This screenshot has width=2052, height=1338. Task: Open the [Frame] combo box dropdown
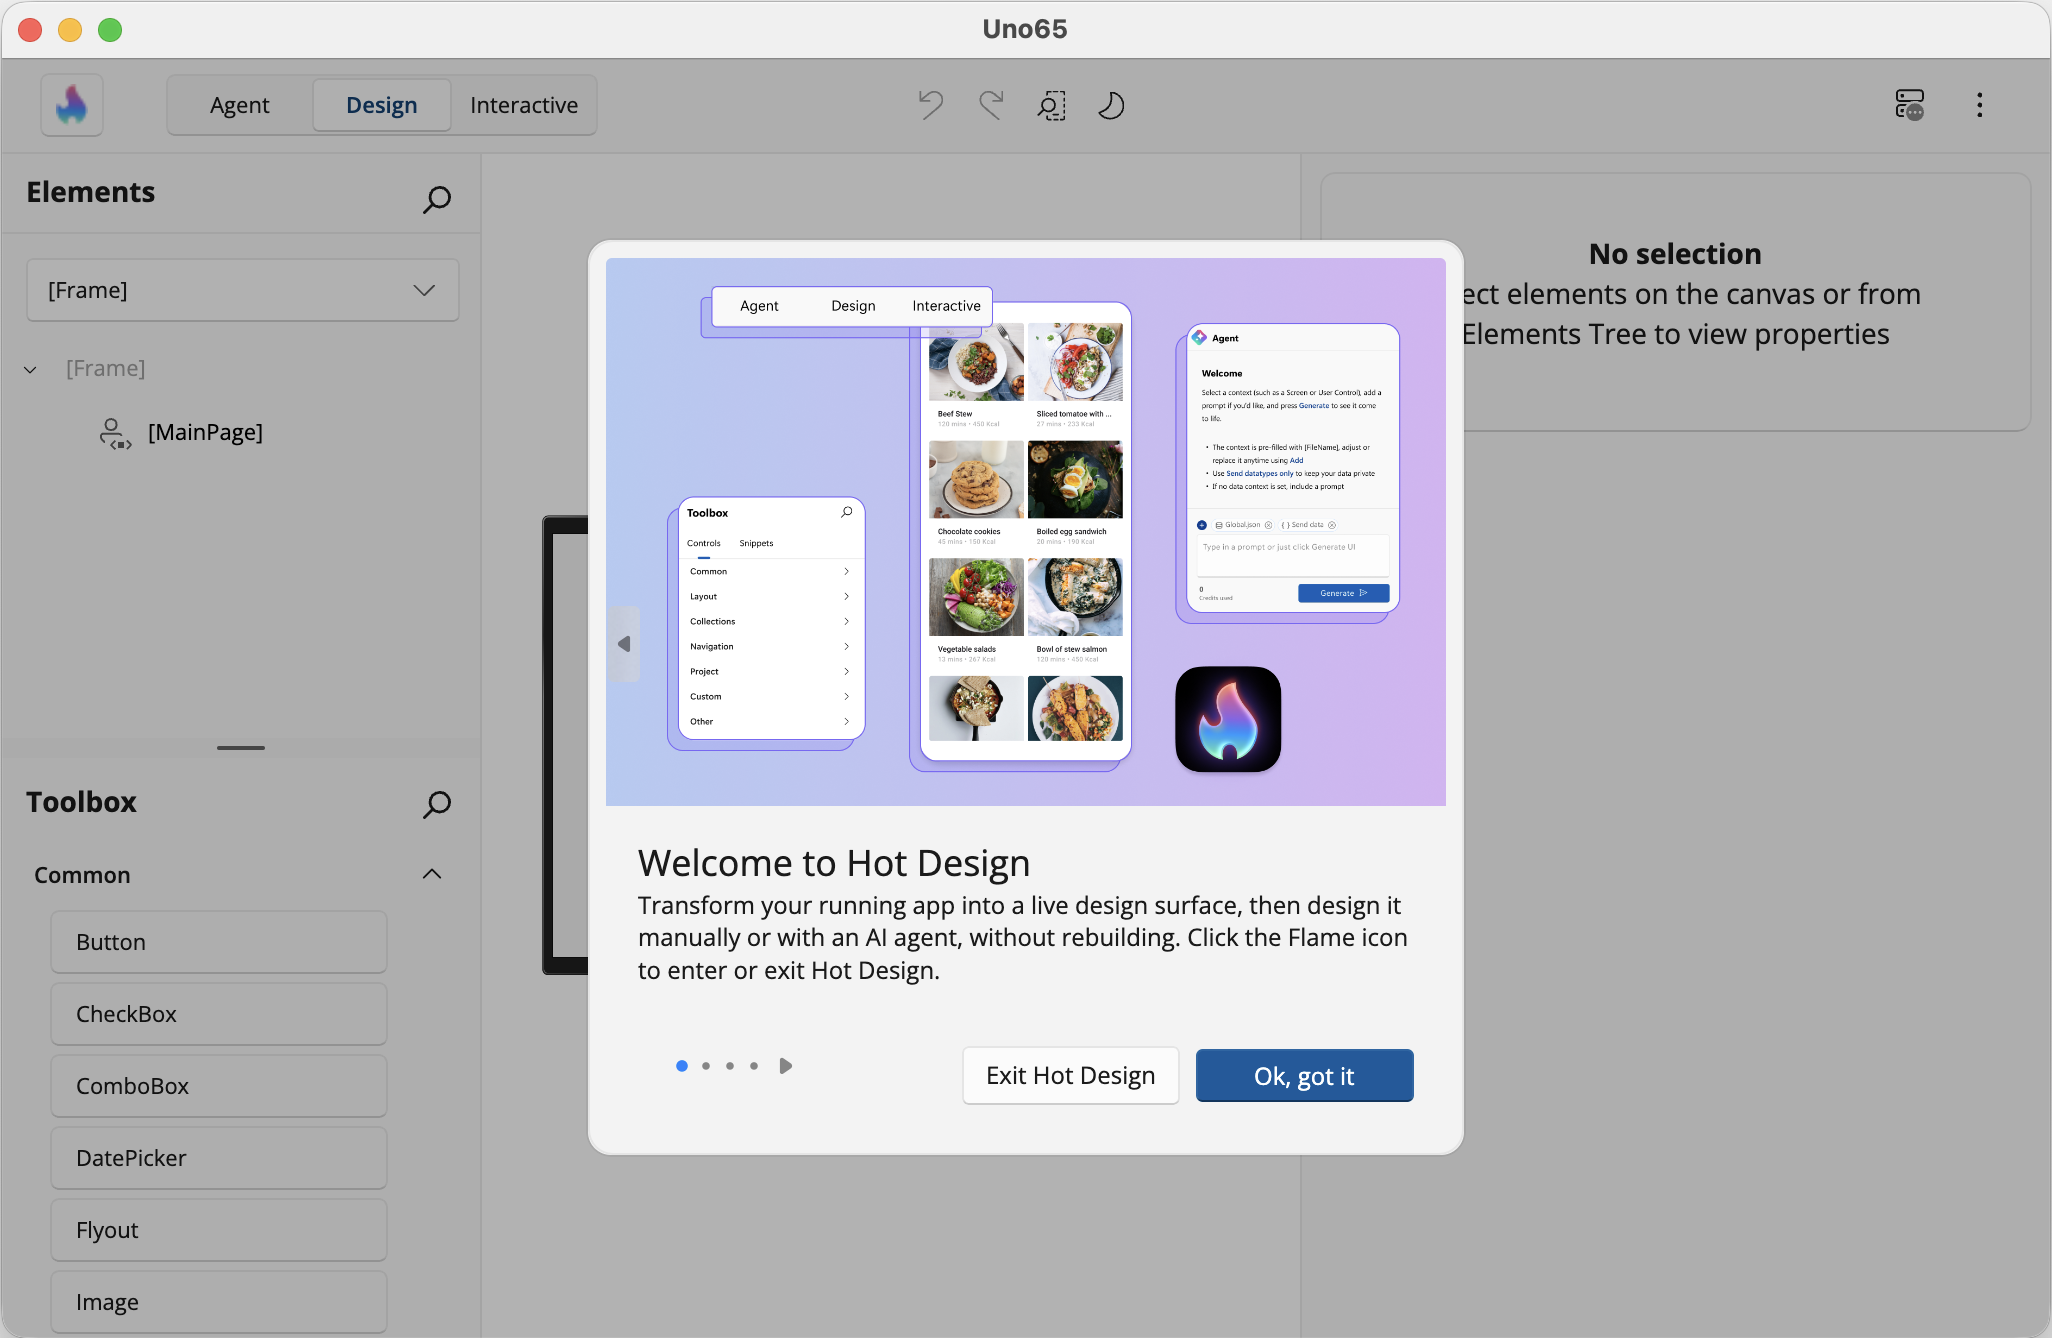coord(243,290)
